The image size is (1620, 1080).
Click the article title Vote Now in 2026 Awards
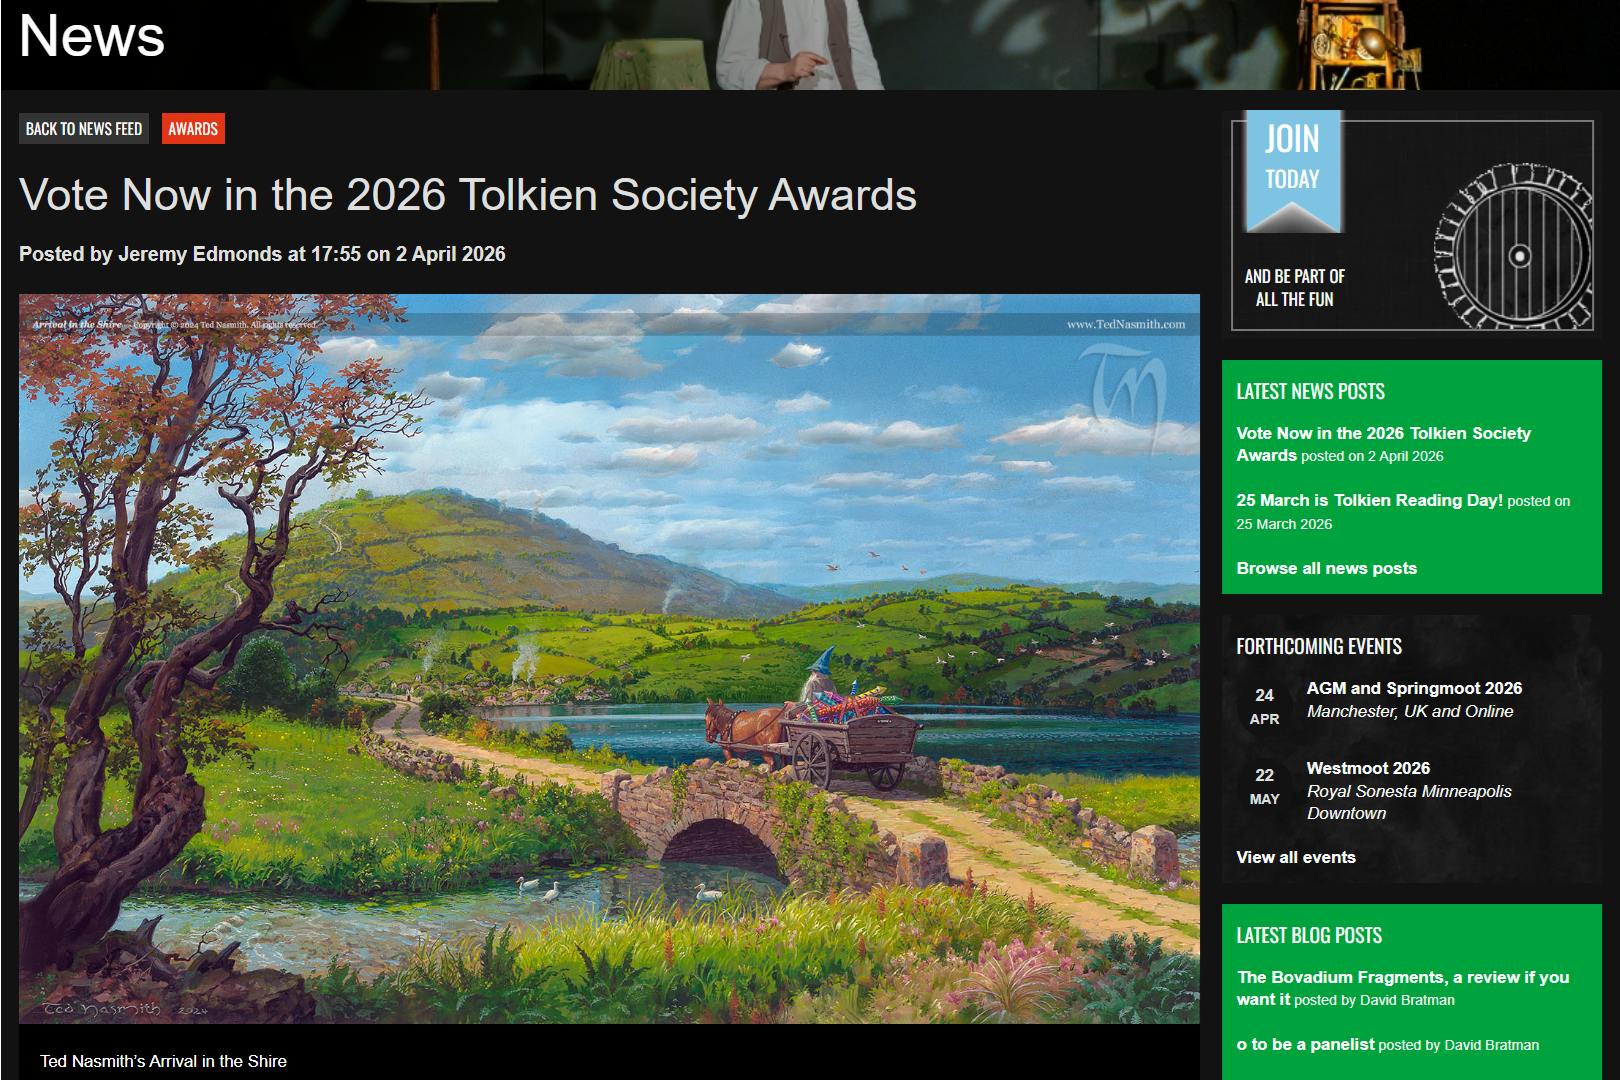click(468, 195)
